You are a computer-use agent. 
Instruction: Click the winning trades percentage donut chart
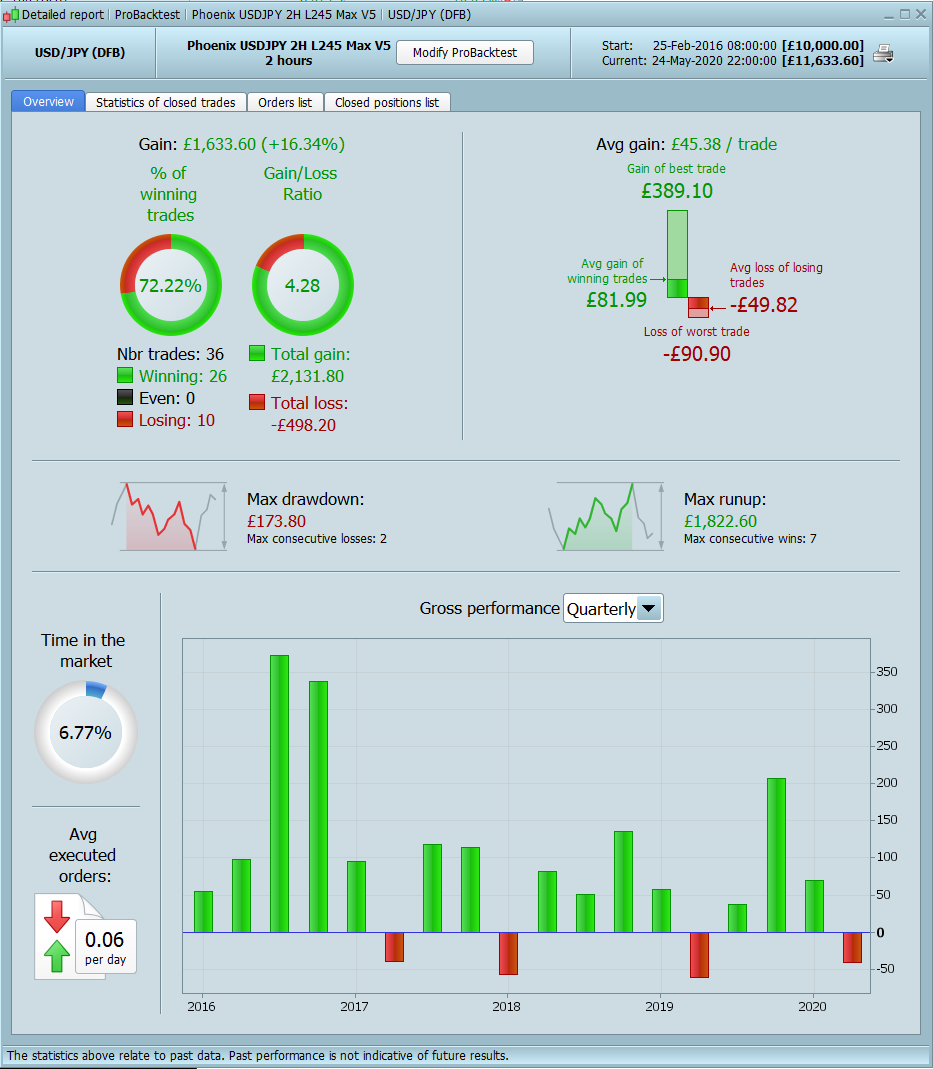point(170,285)
